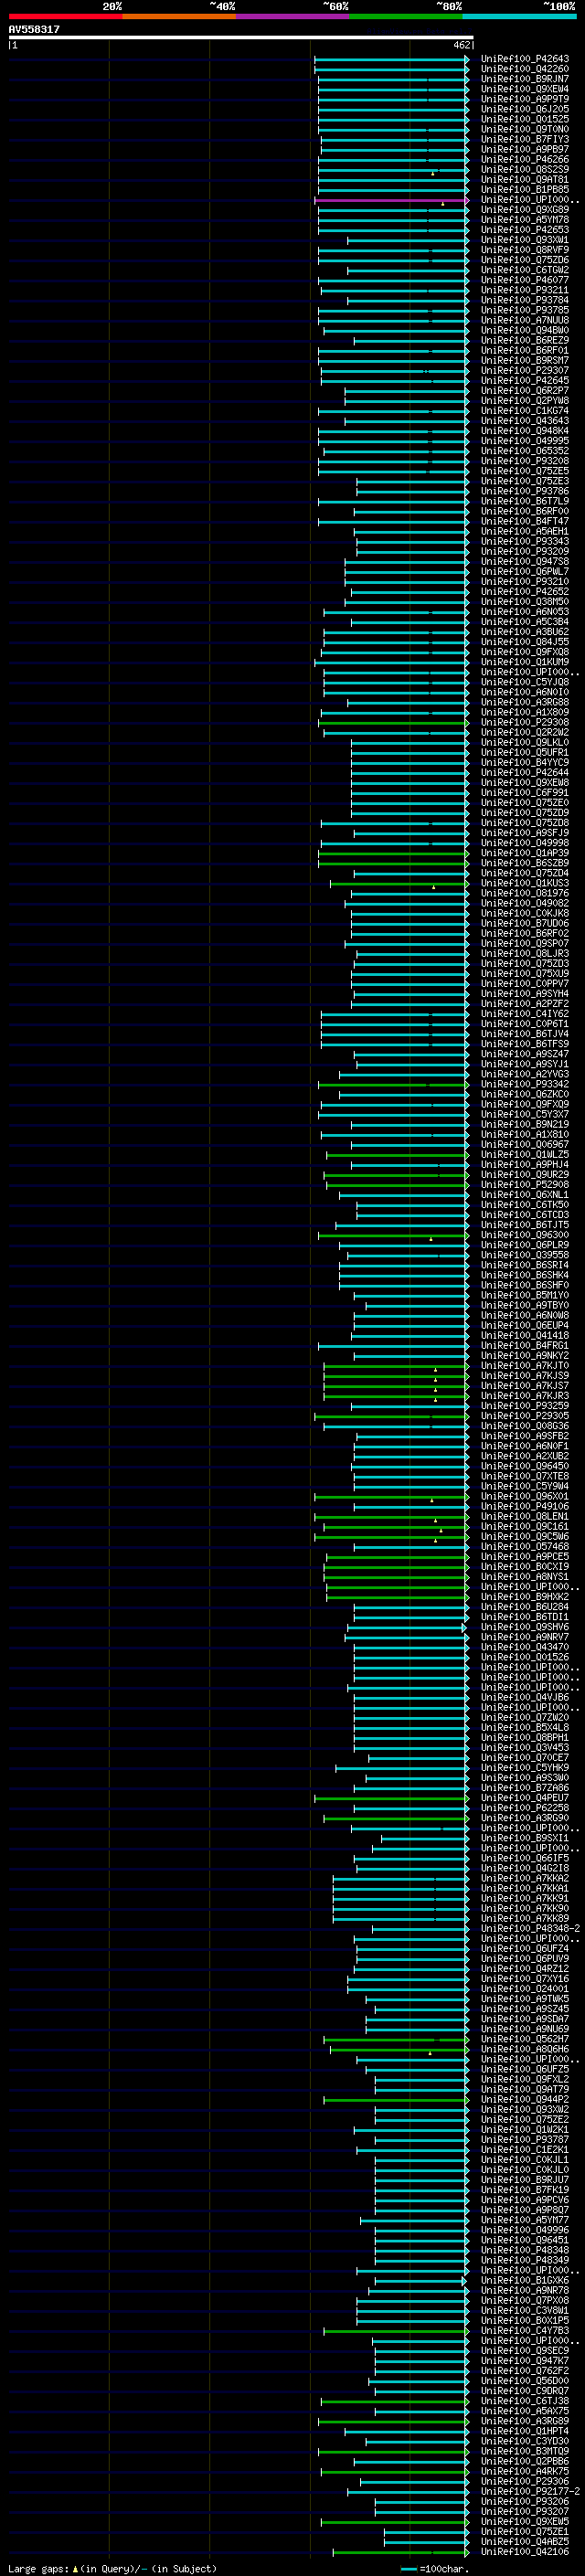Click subject label UniRef100_Q41418
Image resolution: width=585 pixels, height=2576 pixels.
[524, 1336]
